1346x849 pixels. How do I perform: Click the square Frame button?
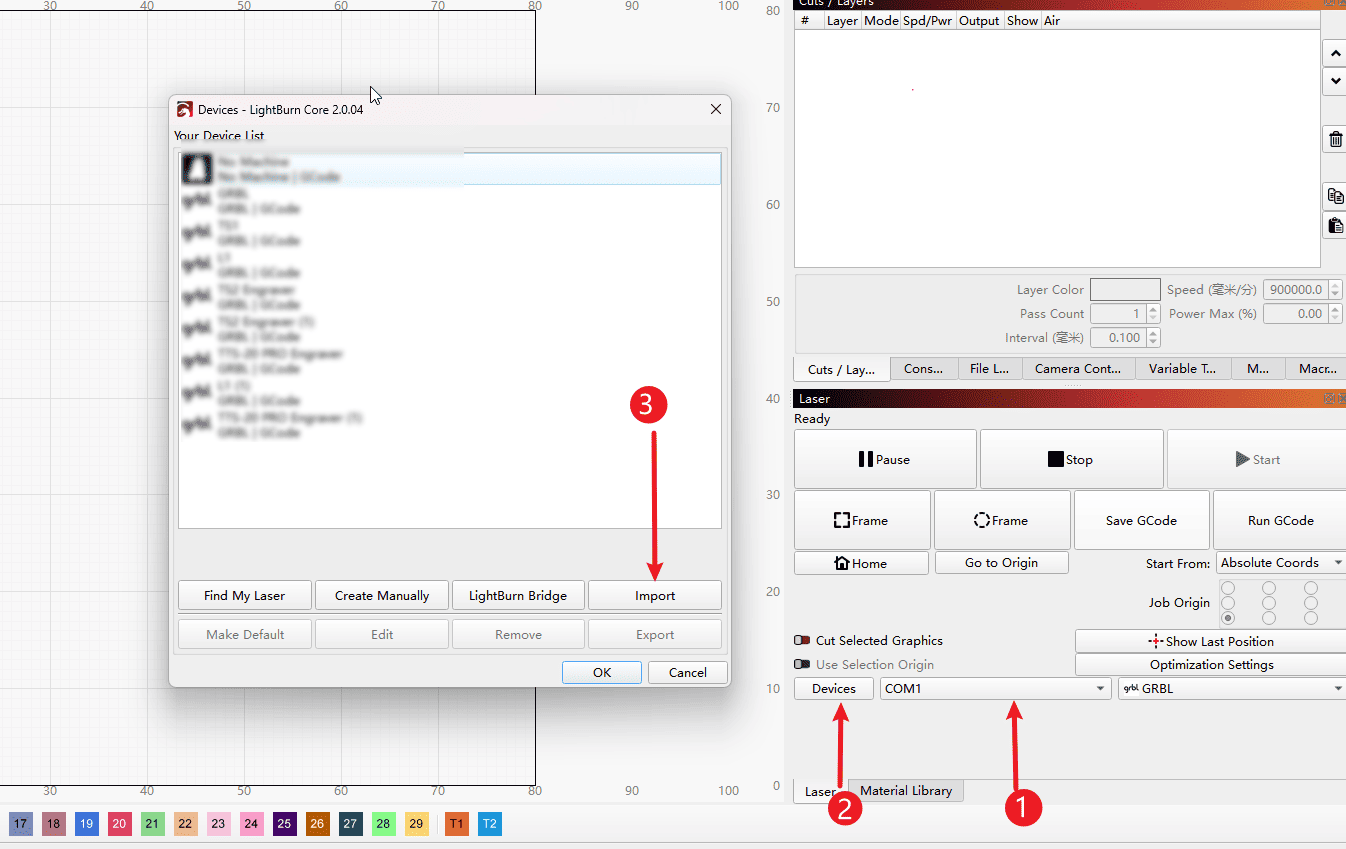pos(861,520)
